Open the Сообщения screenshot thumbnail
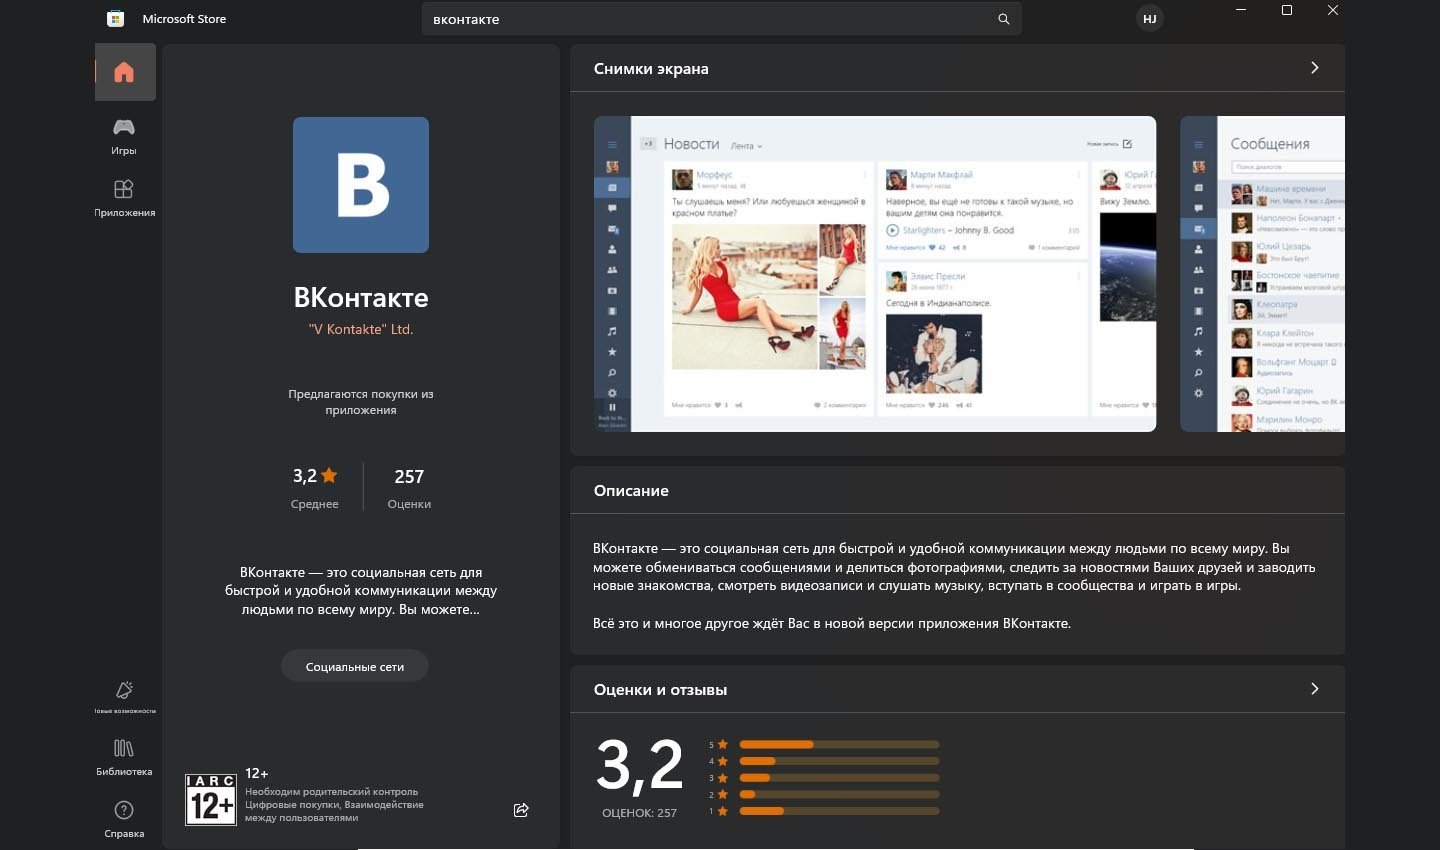Image resolution: width=1440 pixels, height=850 pixels. [x=1263, y=274]
